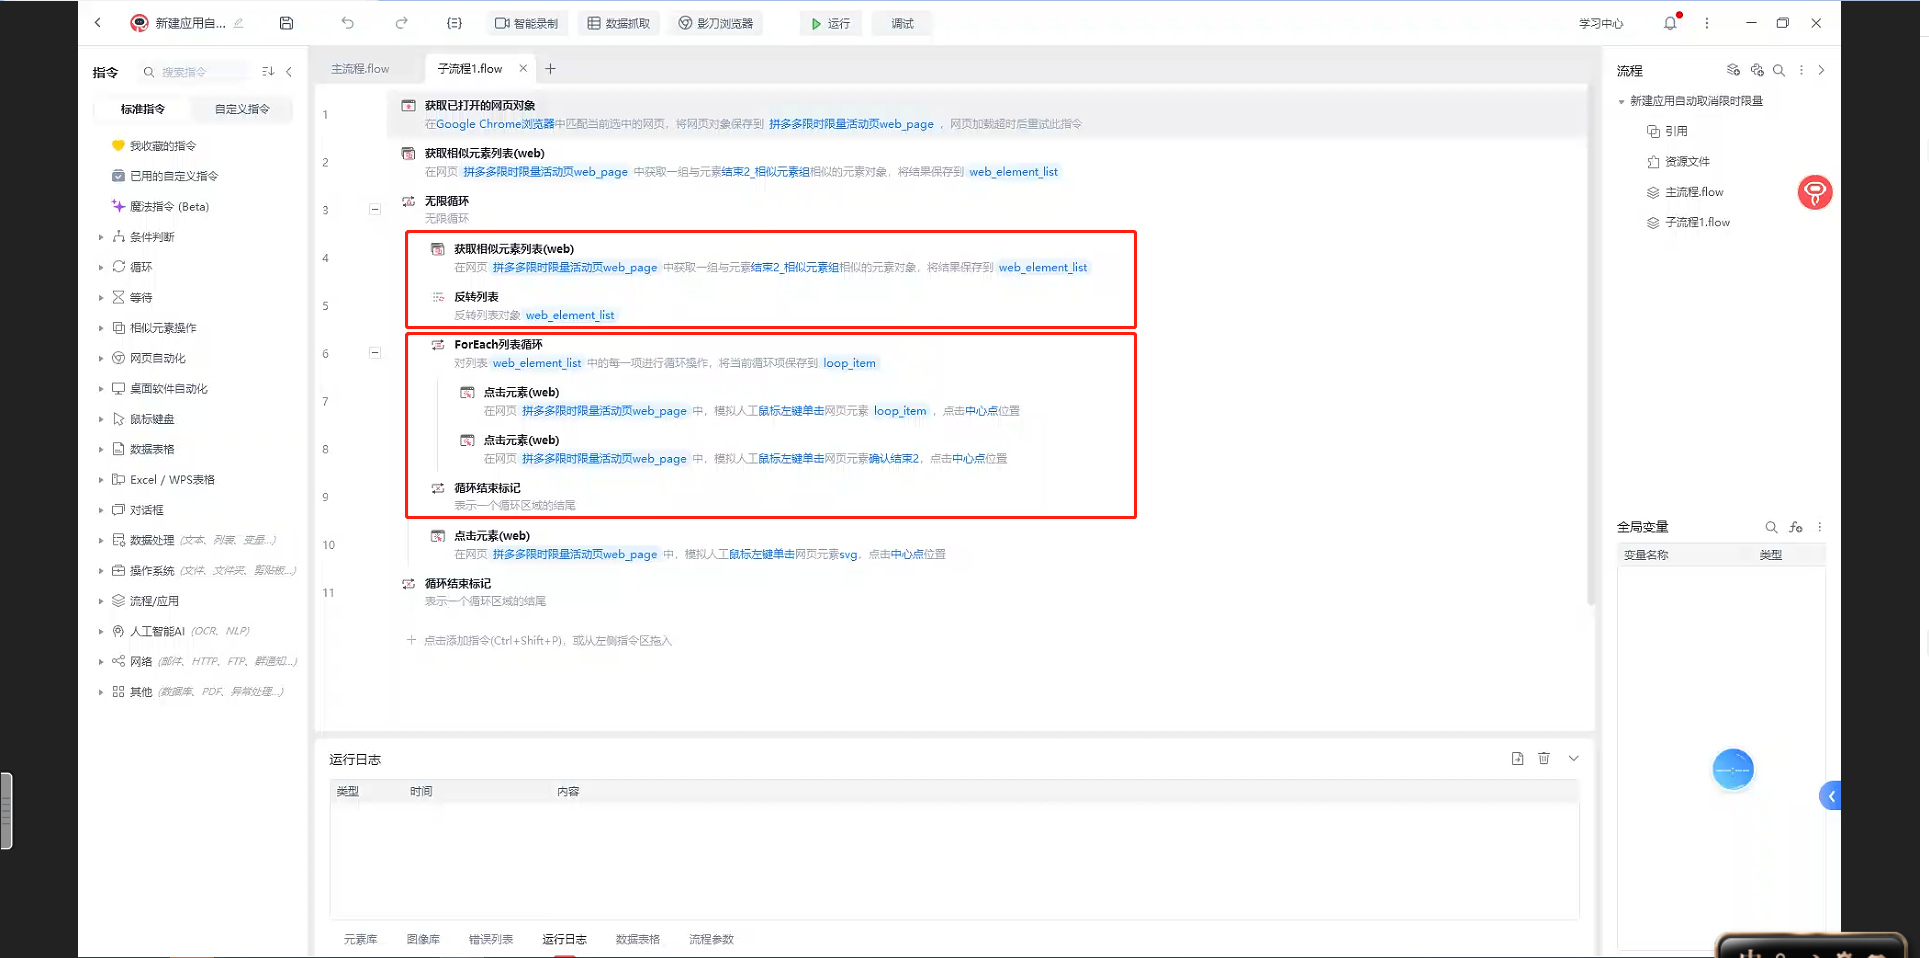Click the sort icon beside the command search
Viewport: 1929px width, 958px height.
(268, 72)
